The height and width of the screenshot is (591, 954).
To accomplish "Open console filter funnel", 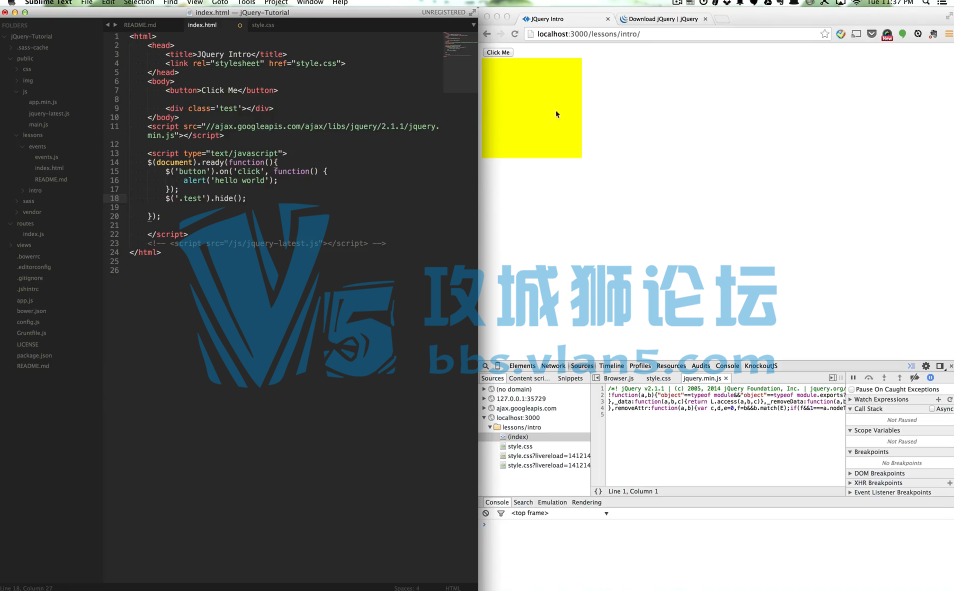I will click(x=501, y=513).
